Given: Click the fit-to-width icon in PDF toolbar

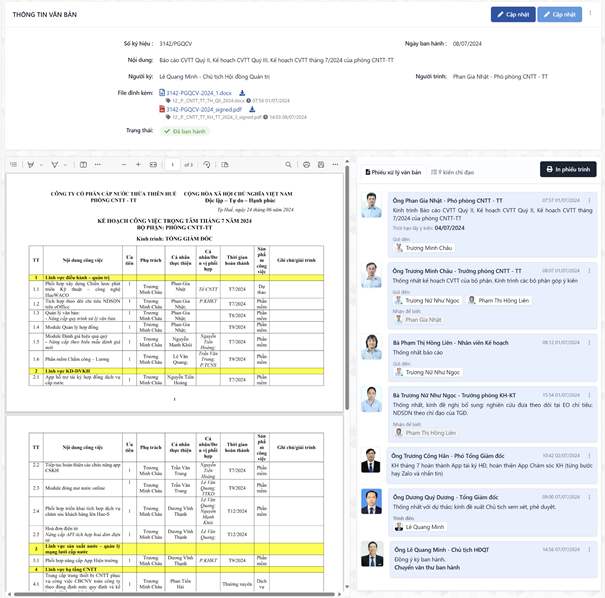Looking at the screenshot, I should coord(153,164).
